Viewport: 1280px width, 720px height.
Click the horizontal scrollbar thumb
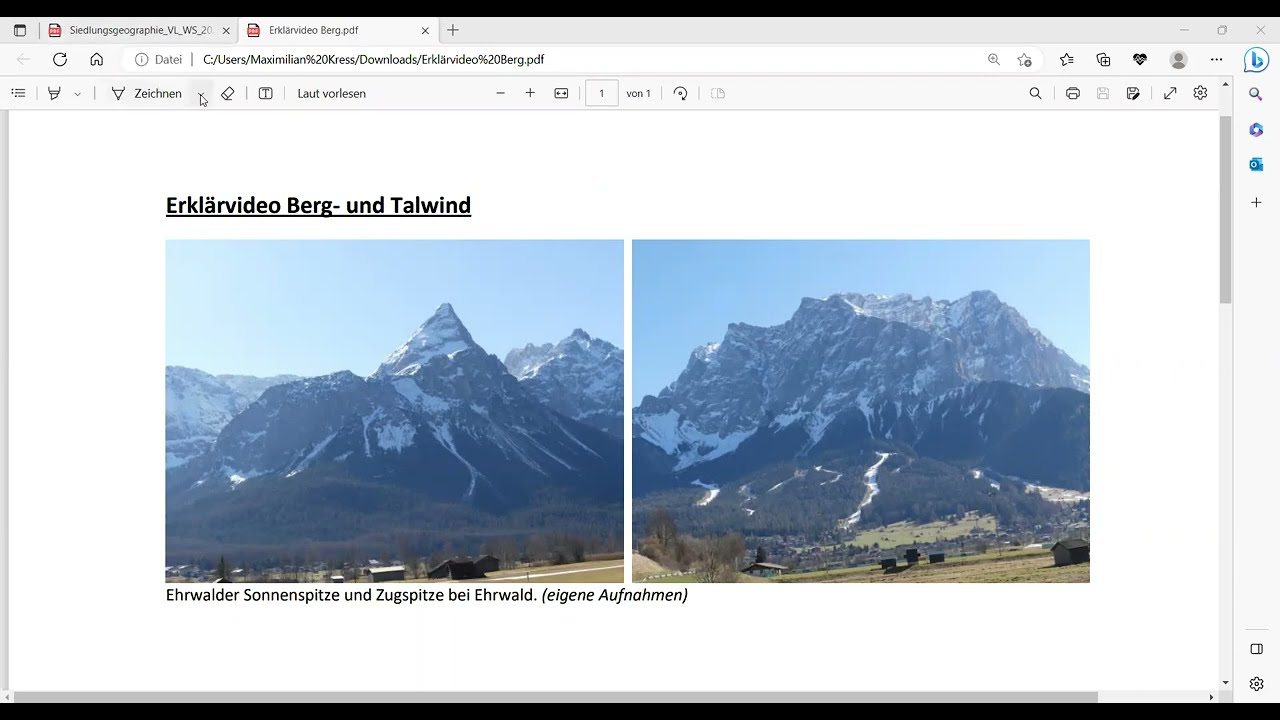555,697
